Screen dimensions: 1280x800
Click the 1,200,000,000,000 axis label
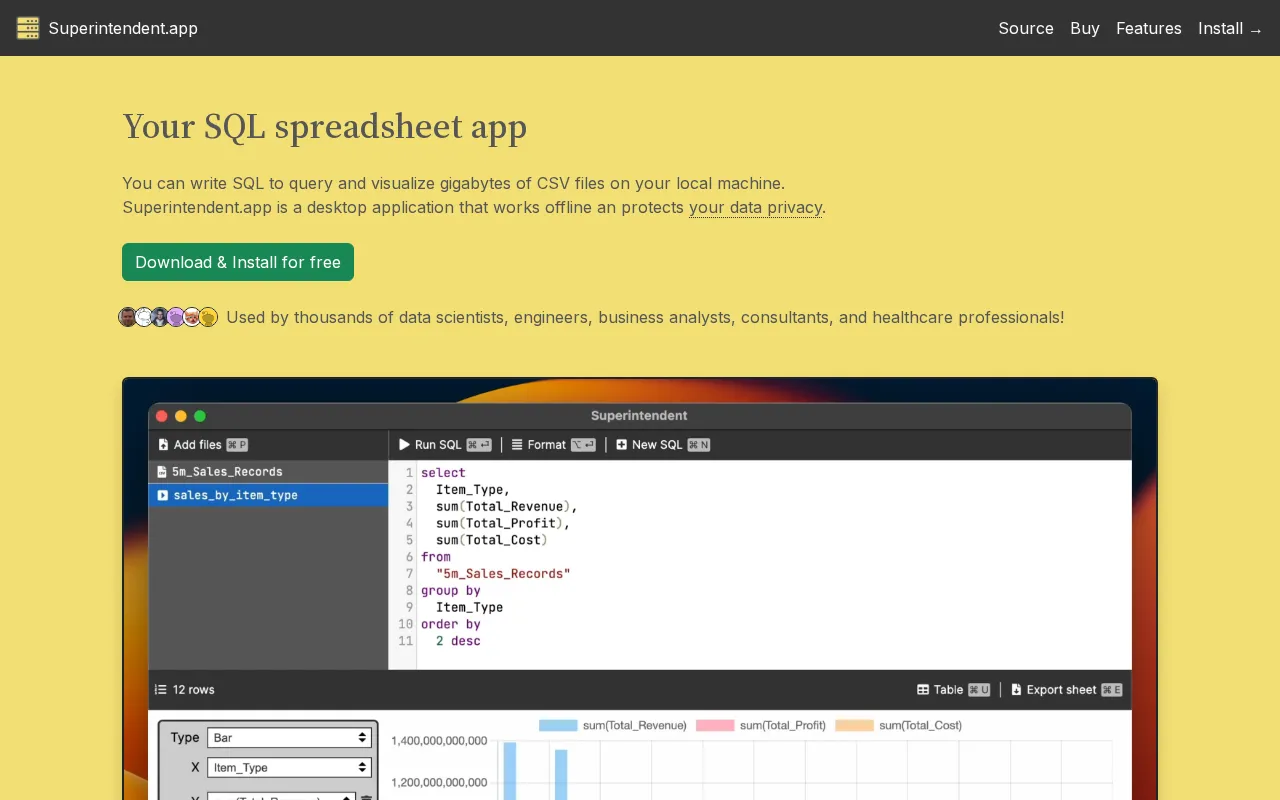439,782
